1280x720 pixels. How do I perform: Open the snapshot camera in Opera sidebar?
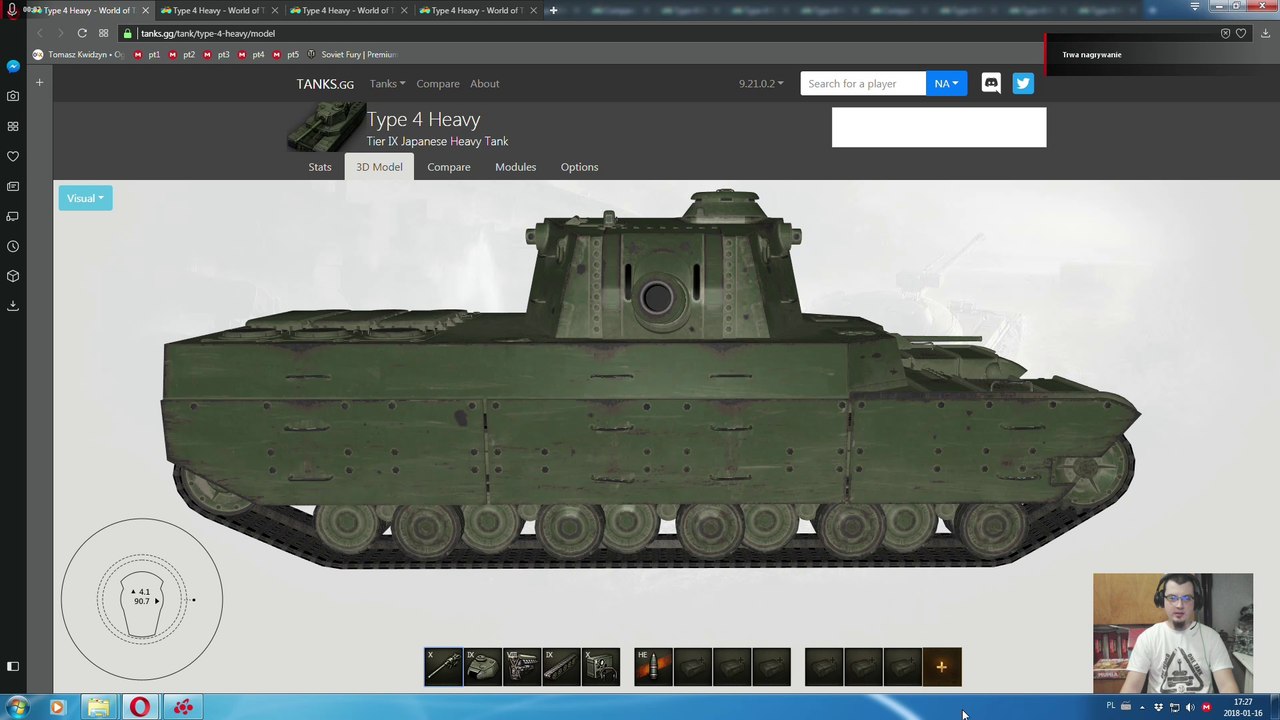pyautogui.click(x=13, y=96)
